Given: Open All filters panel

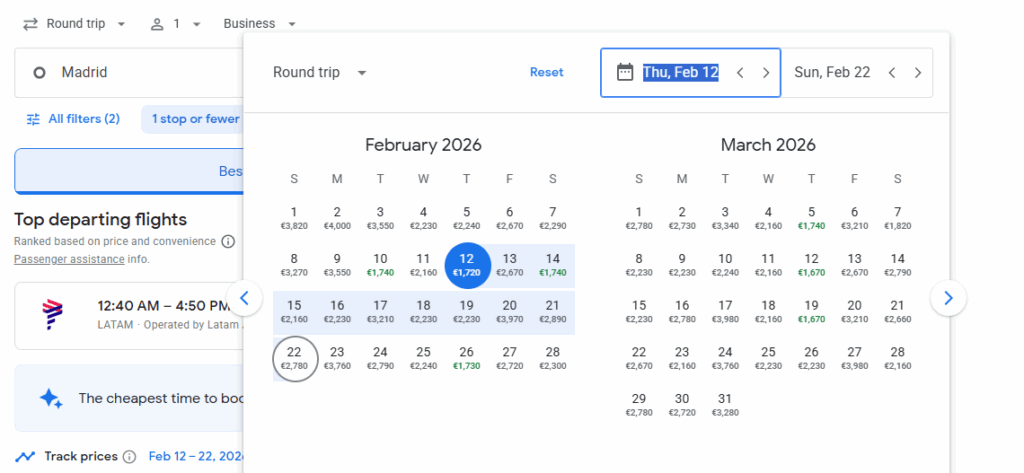Looking at the screenshot, I should coord(72,119).
